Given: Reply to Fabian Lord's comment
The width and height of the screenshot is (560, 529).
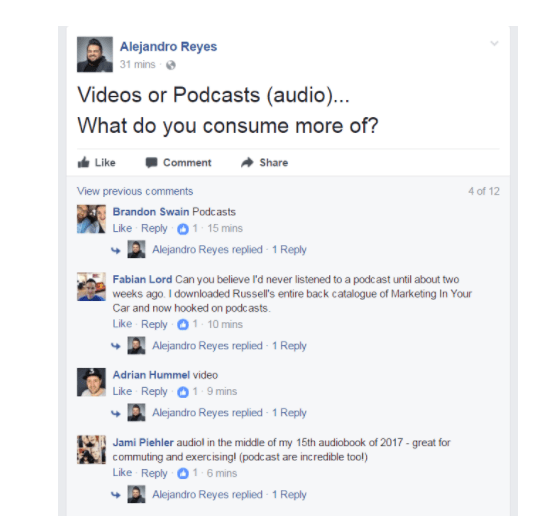Looking at the screenshot, I should [x=154, y=324].
